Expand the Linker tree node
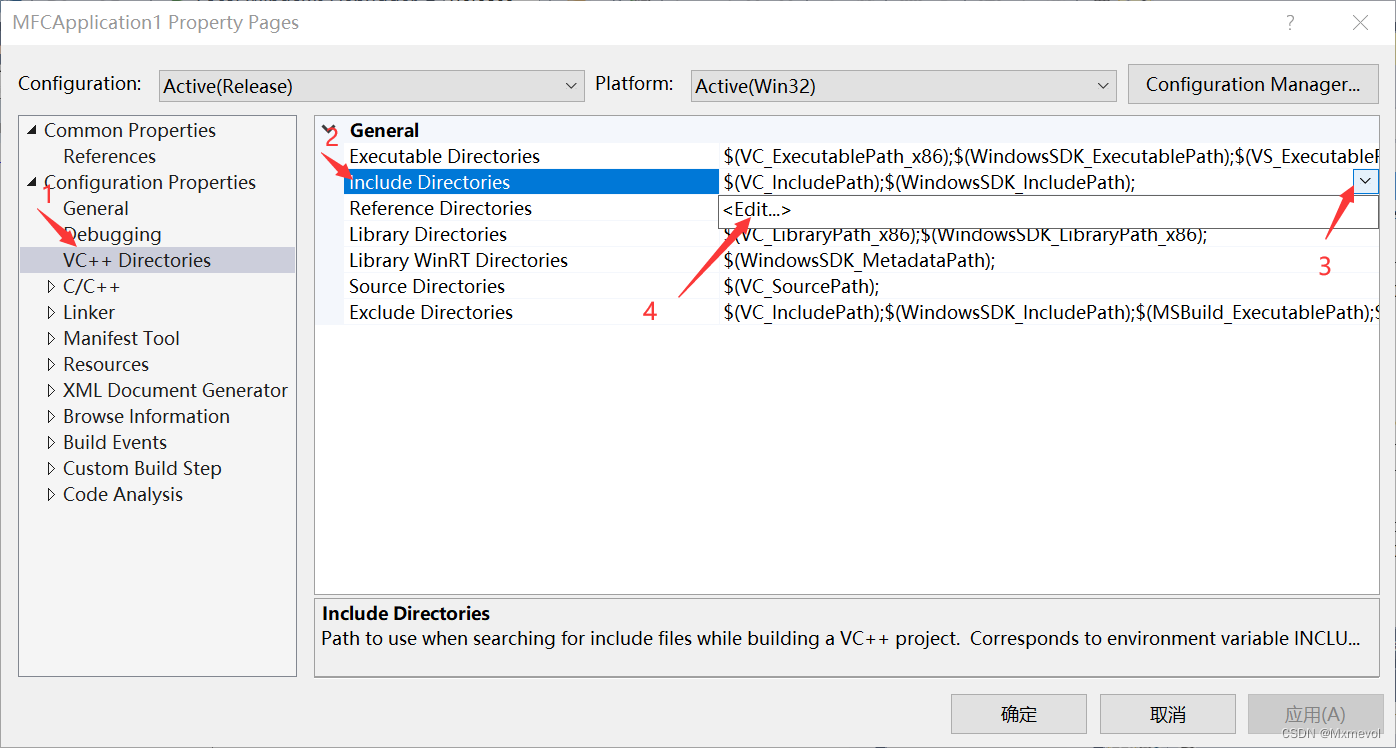The image size is (1396, 748). click(52, 312)
